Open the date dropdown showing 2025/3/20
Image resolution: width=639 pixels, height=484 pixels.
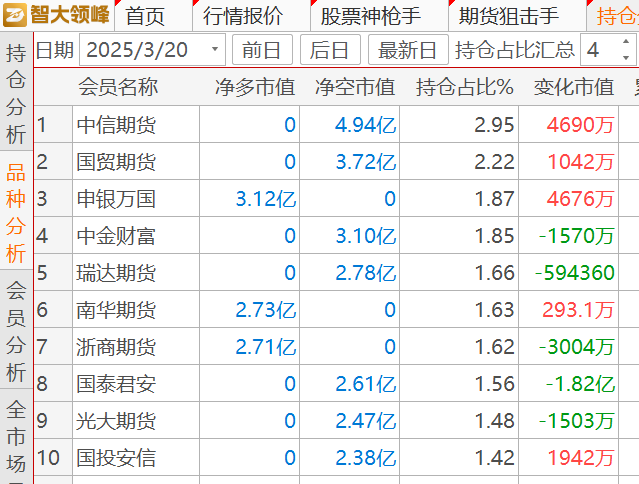tap(152, 50)
